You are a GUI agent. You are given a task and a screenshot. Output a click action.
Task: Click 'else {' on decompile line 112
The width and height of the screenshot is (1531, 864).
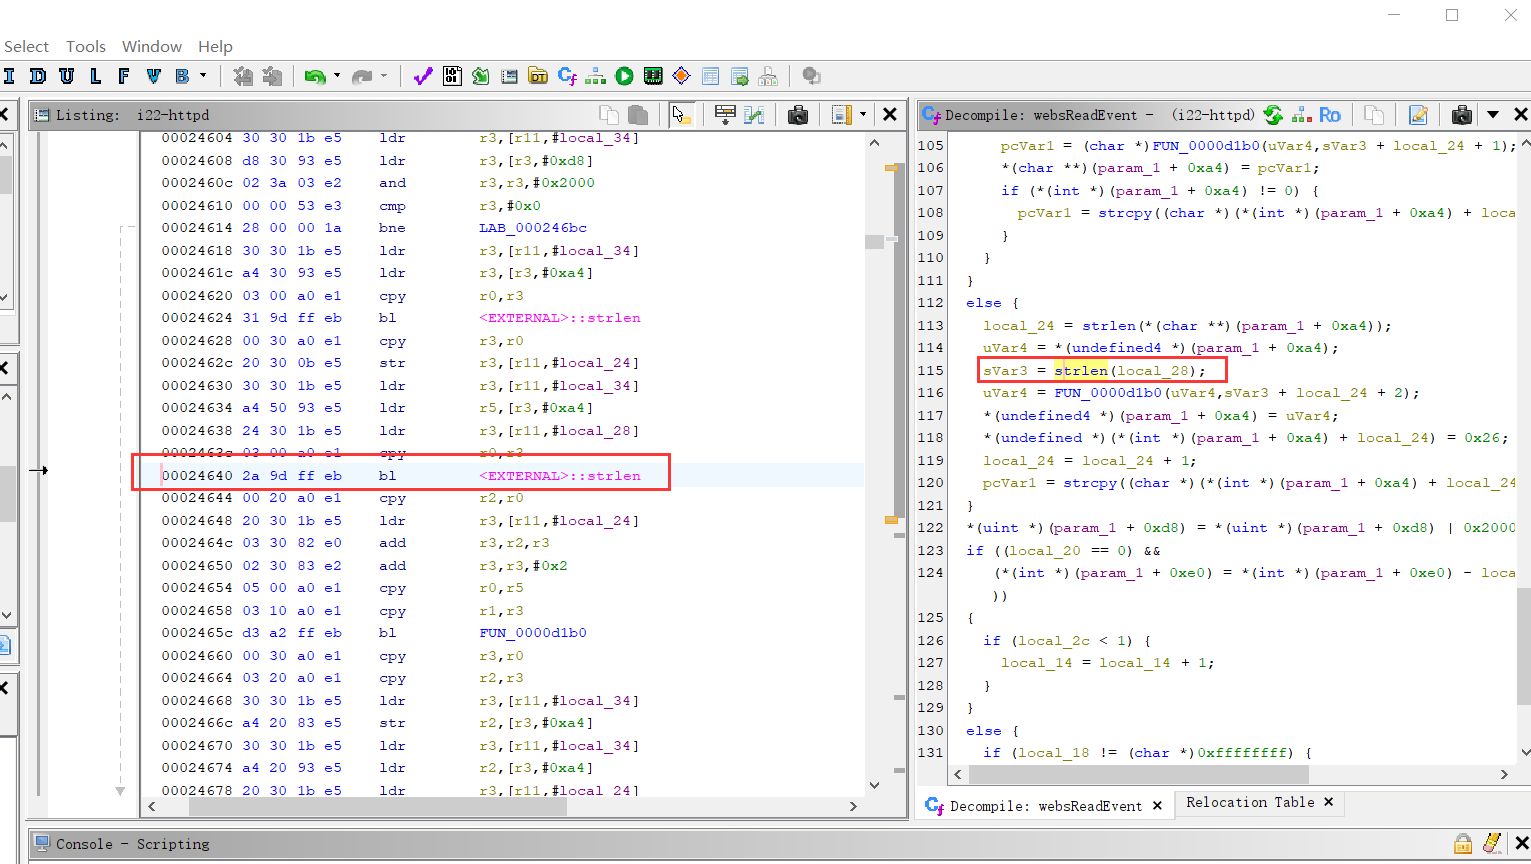coord(992,303)
